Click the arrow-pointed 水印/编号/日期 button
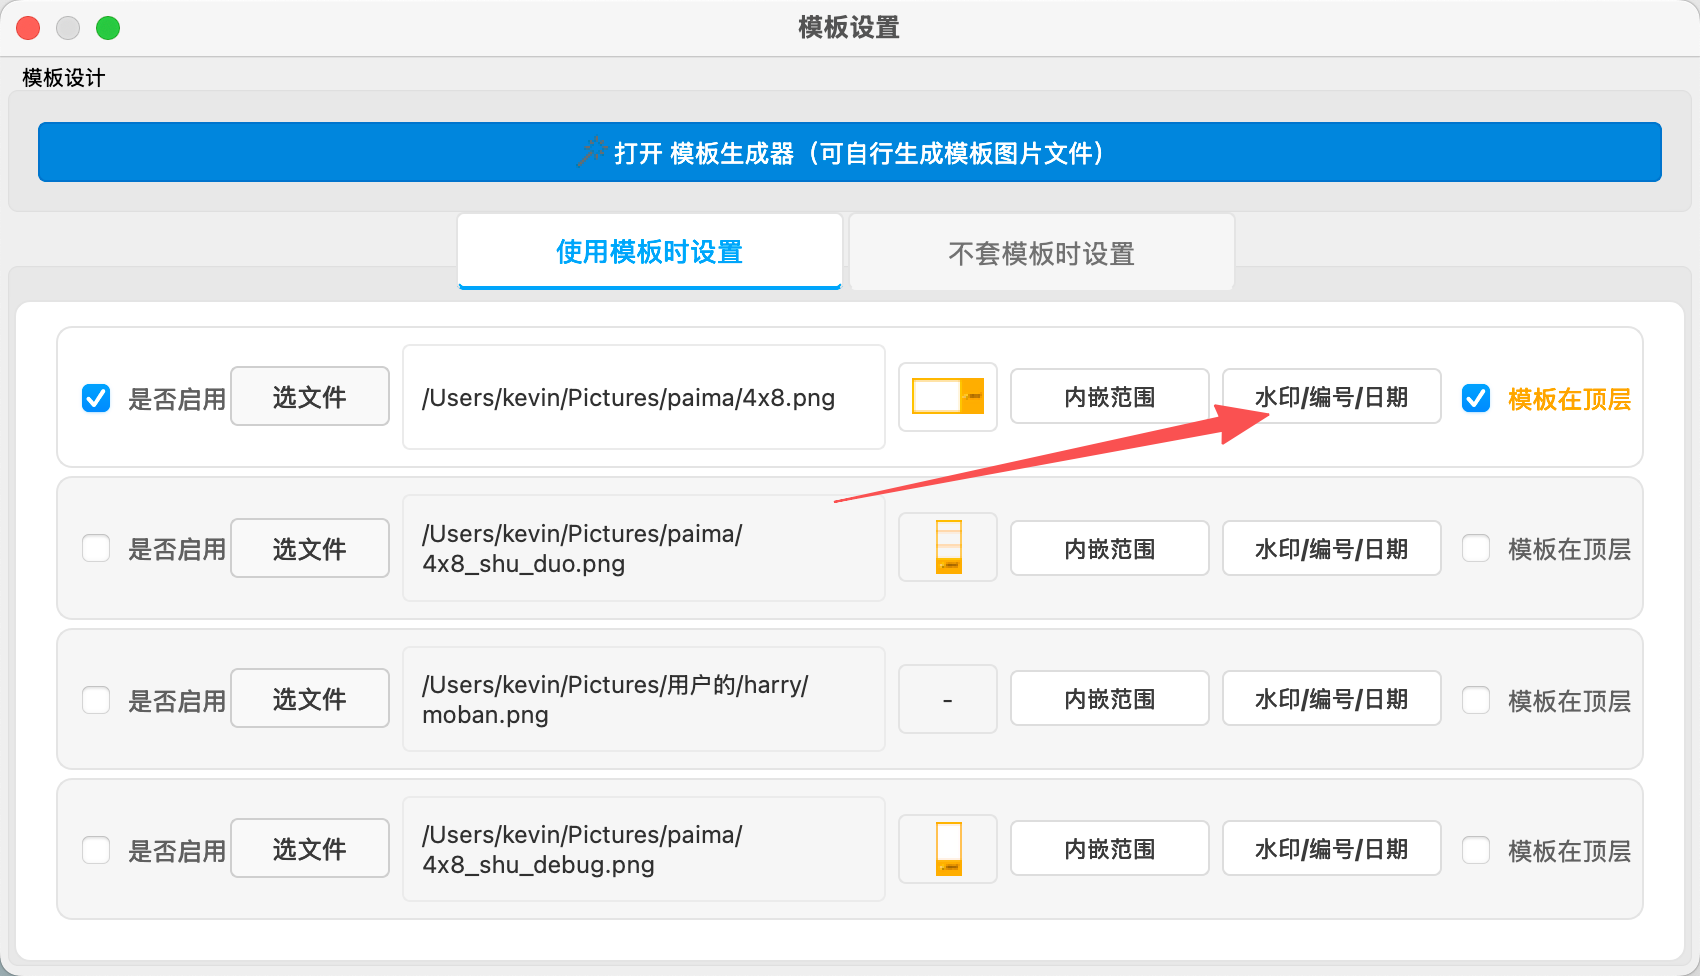The width and height of the screenshot is (1700, 976). click(x=1331, y=396)
